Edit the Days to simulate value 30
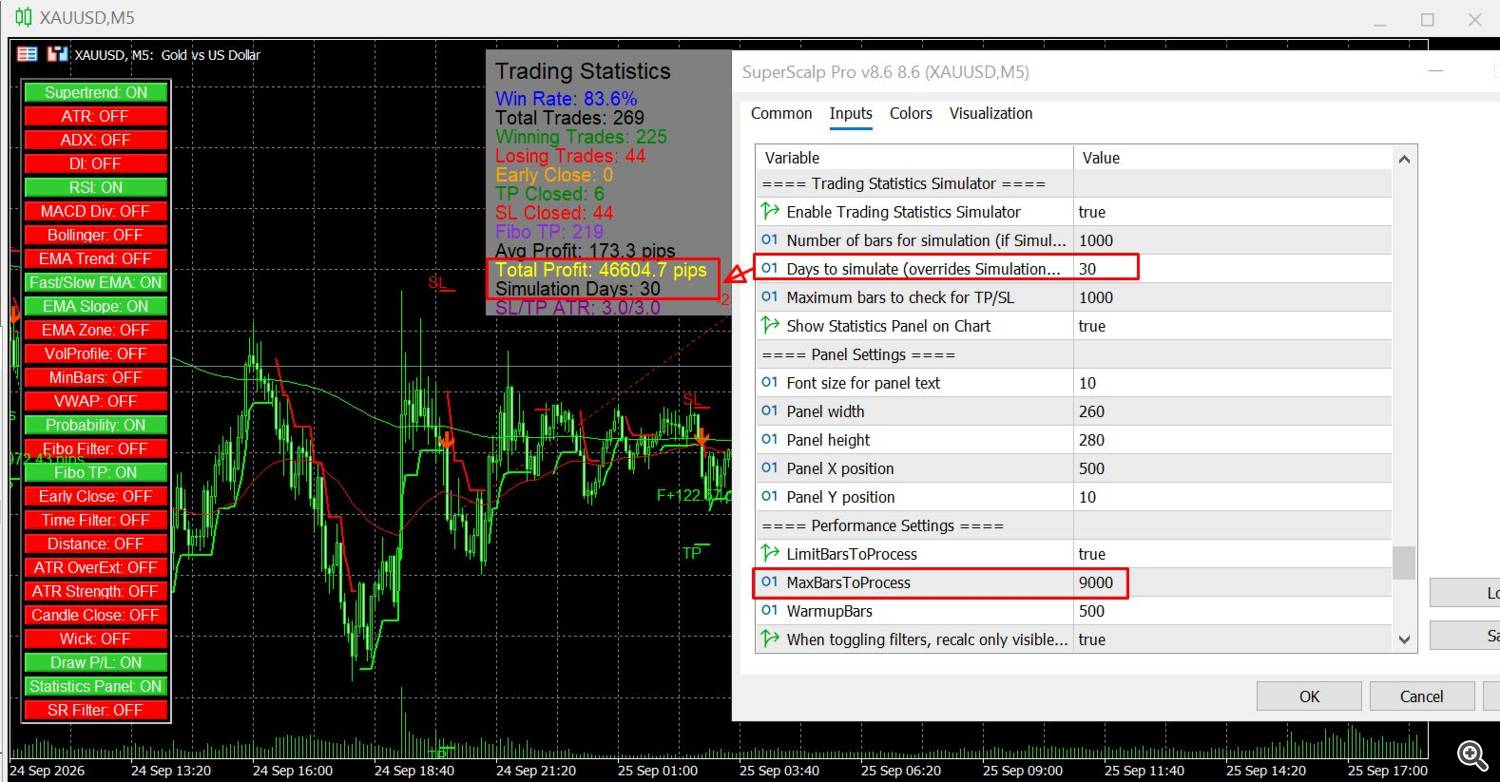This screenshot has width=1500, height=782. tap(1232, 268)
